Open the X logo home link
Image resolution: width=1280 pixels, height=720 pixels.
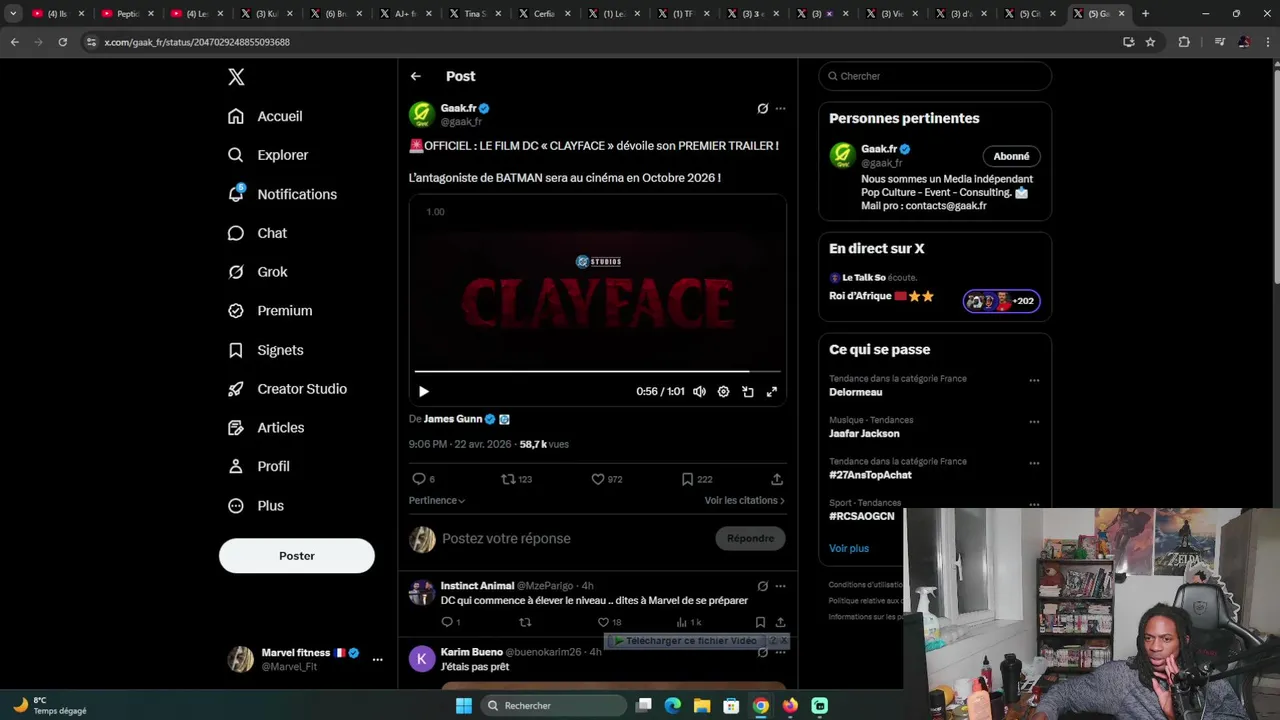tap(236, 77)
